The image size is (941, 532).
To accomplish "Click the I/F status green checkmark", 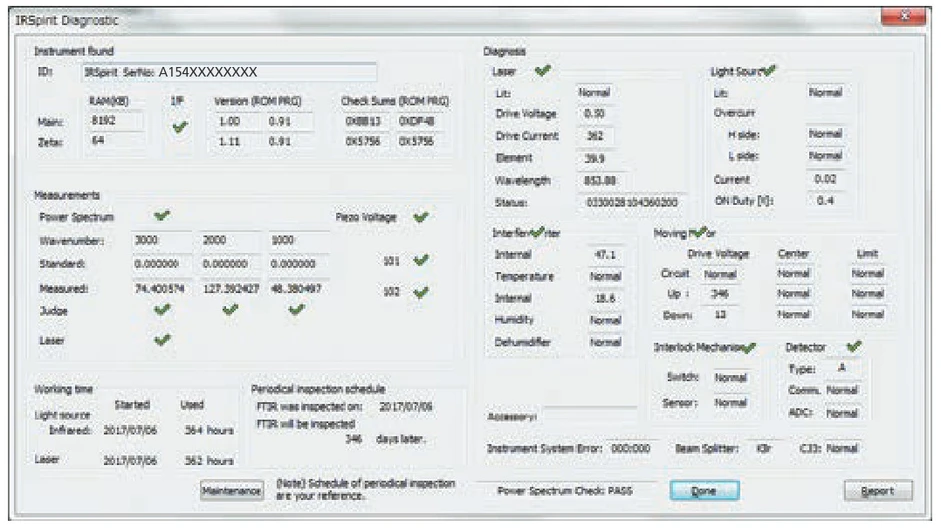I will click(x=181, y=130).
